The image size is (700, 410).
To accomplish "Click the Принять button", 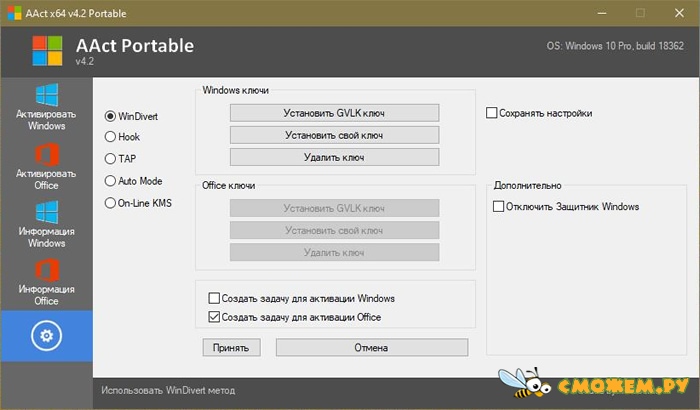I will [x=231, y=347].
